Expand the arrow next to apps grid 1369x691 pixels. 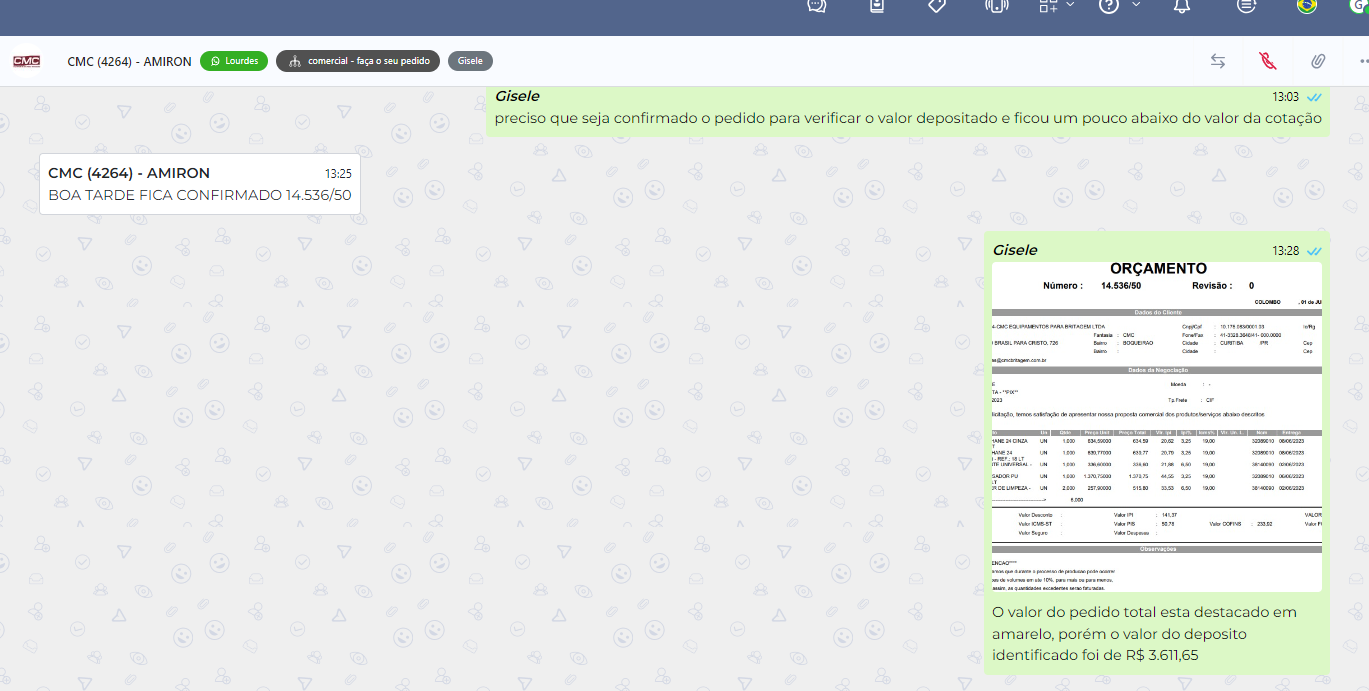[x=1071, y=6]
